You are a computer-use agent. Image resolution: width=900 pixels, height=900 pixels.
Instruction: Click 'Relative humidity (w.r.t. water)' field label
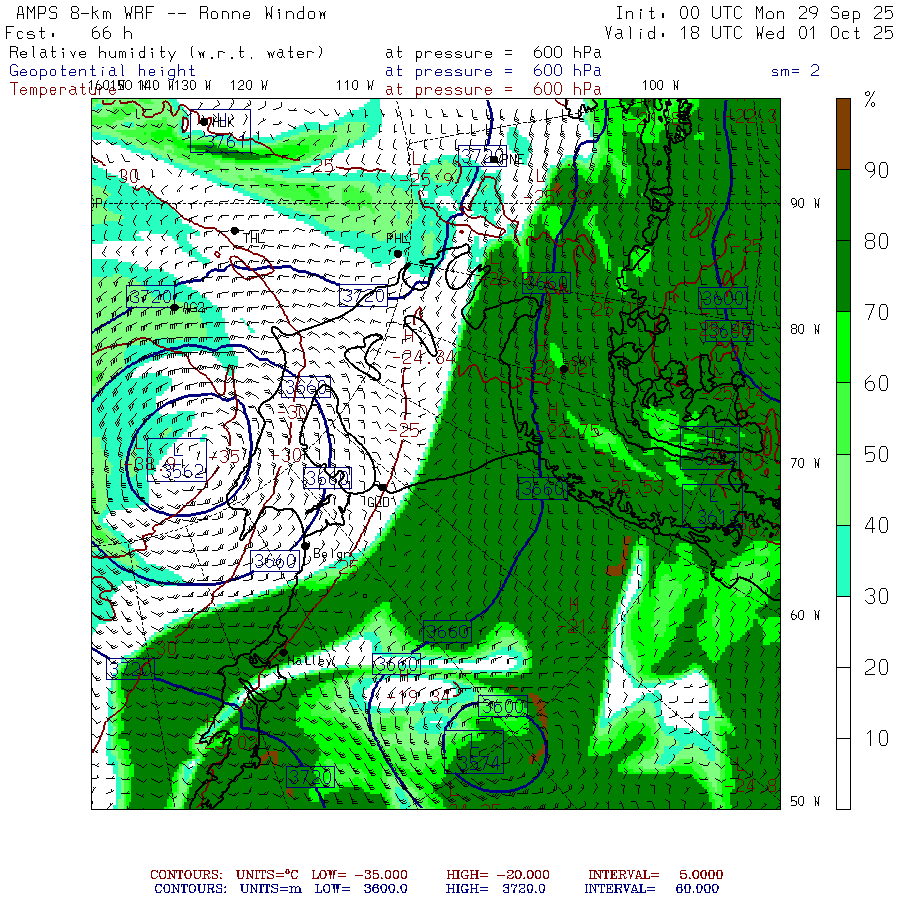(166, 52)
